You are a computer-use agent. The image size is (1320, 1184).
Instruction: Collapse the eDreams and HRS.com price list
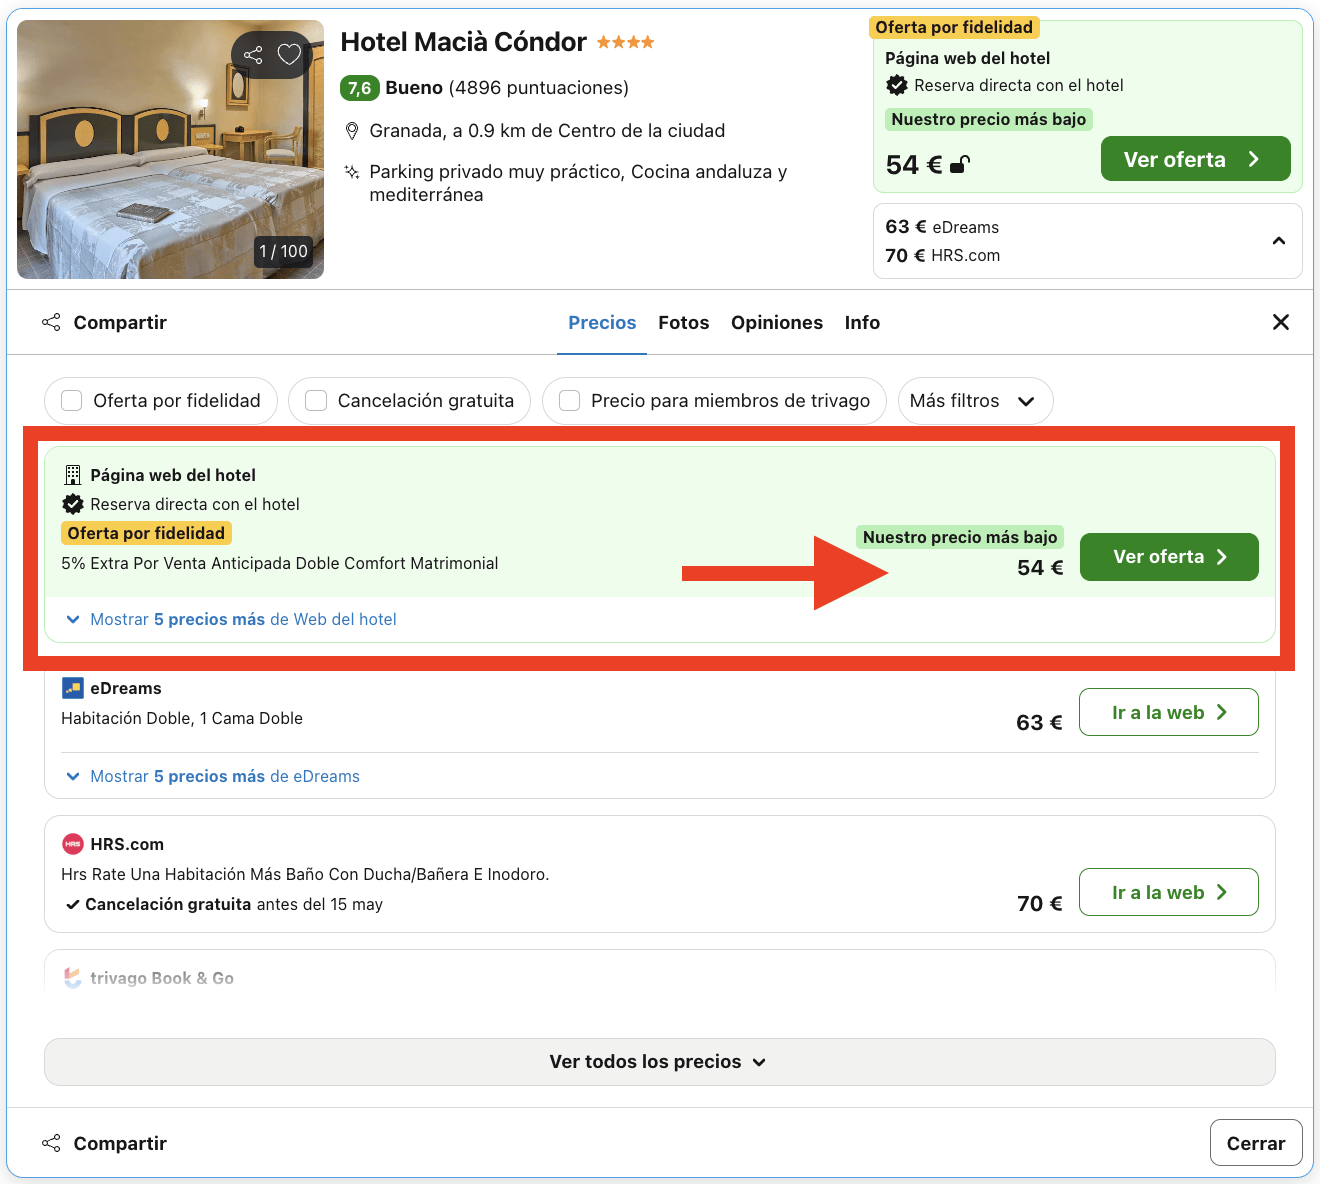pos(1278,241)
